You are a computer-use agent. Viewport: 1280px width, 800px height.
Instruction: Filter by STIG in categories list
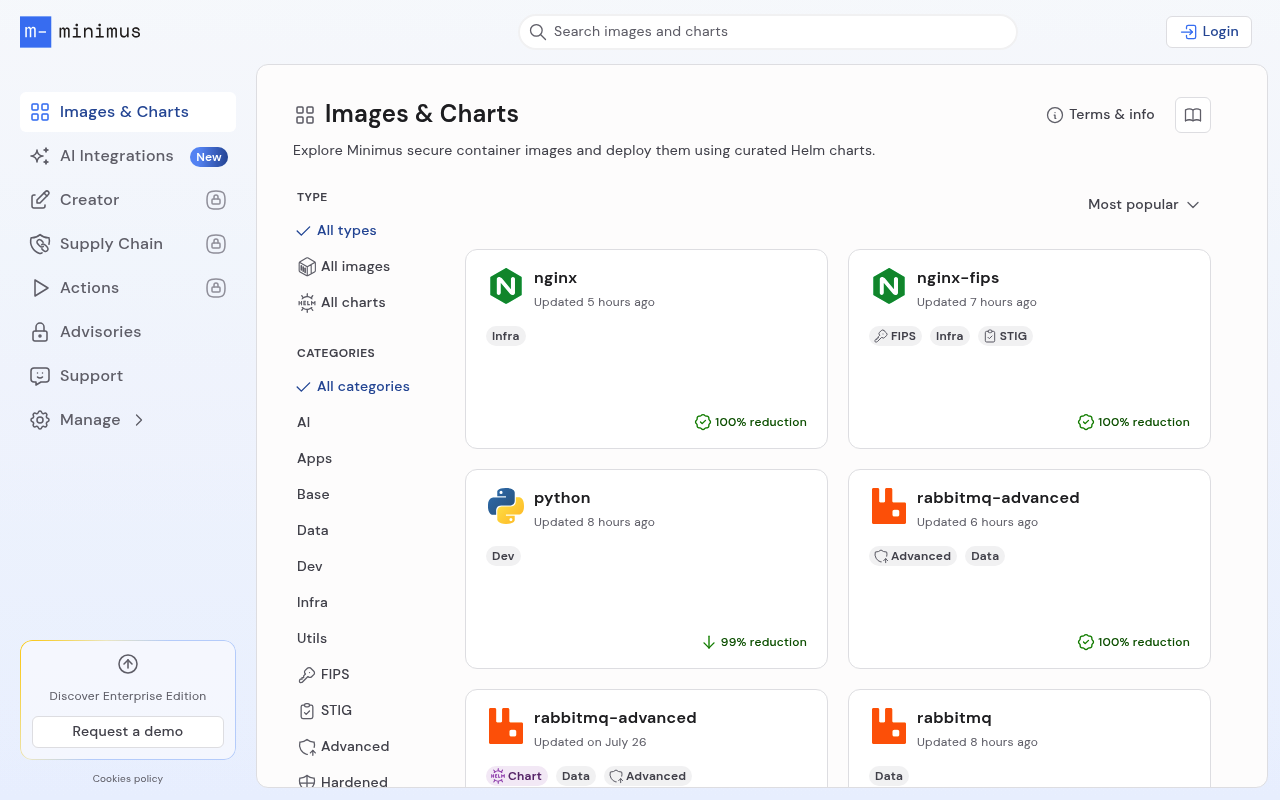click(x=325, y=710)
